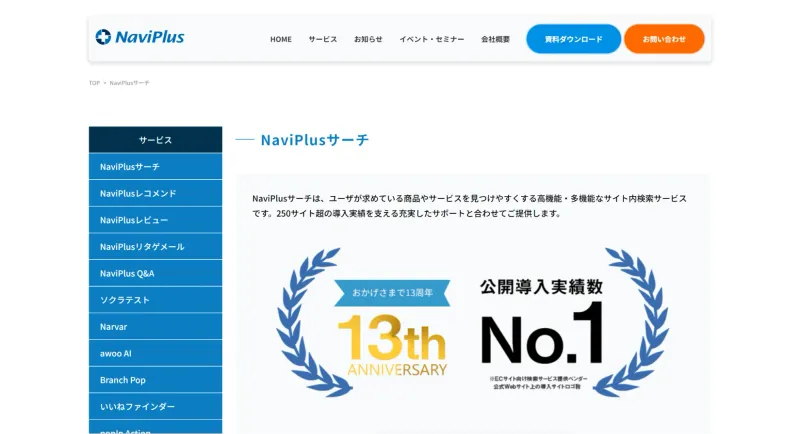Viewport: 800px width, 434px height.
Task: Click the blue 資料ダウンロード button
Action: click(x=573, y=39)
